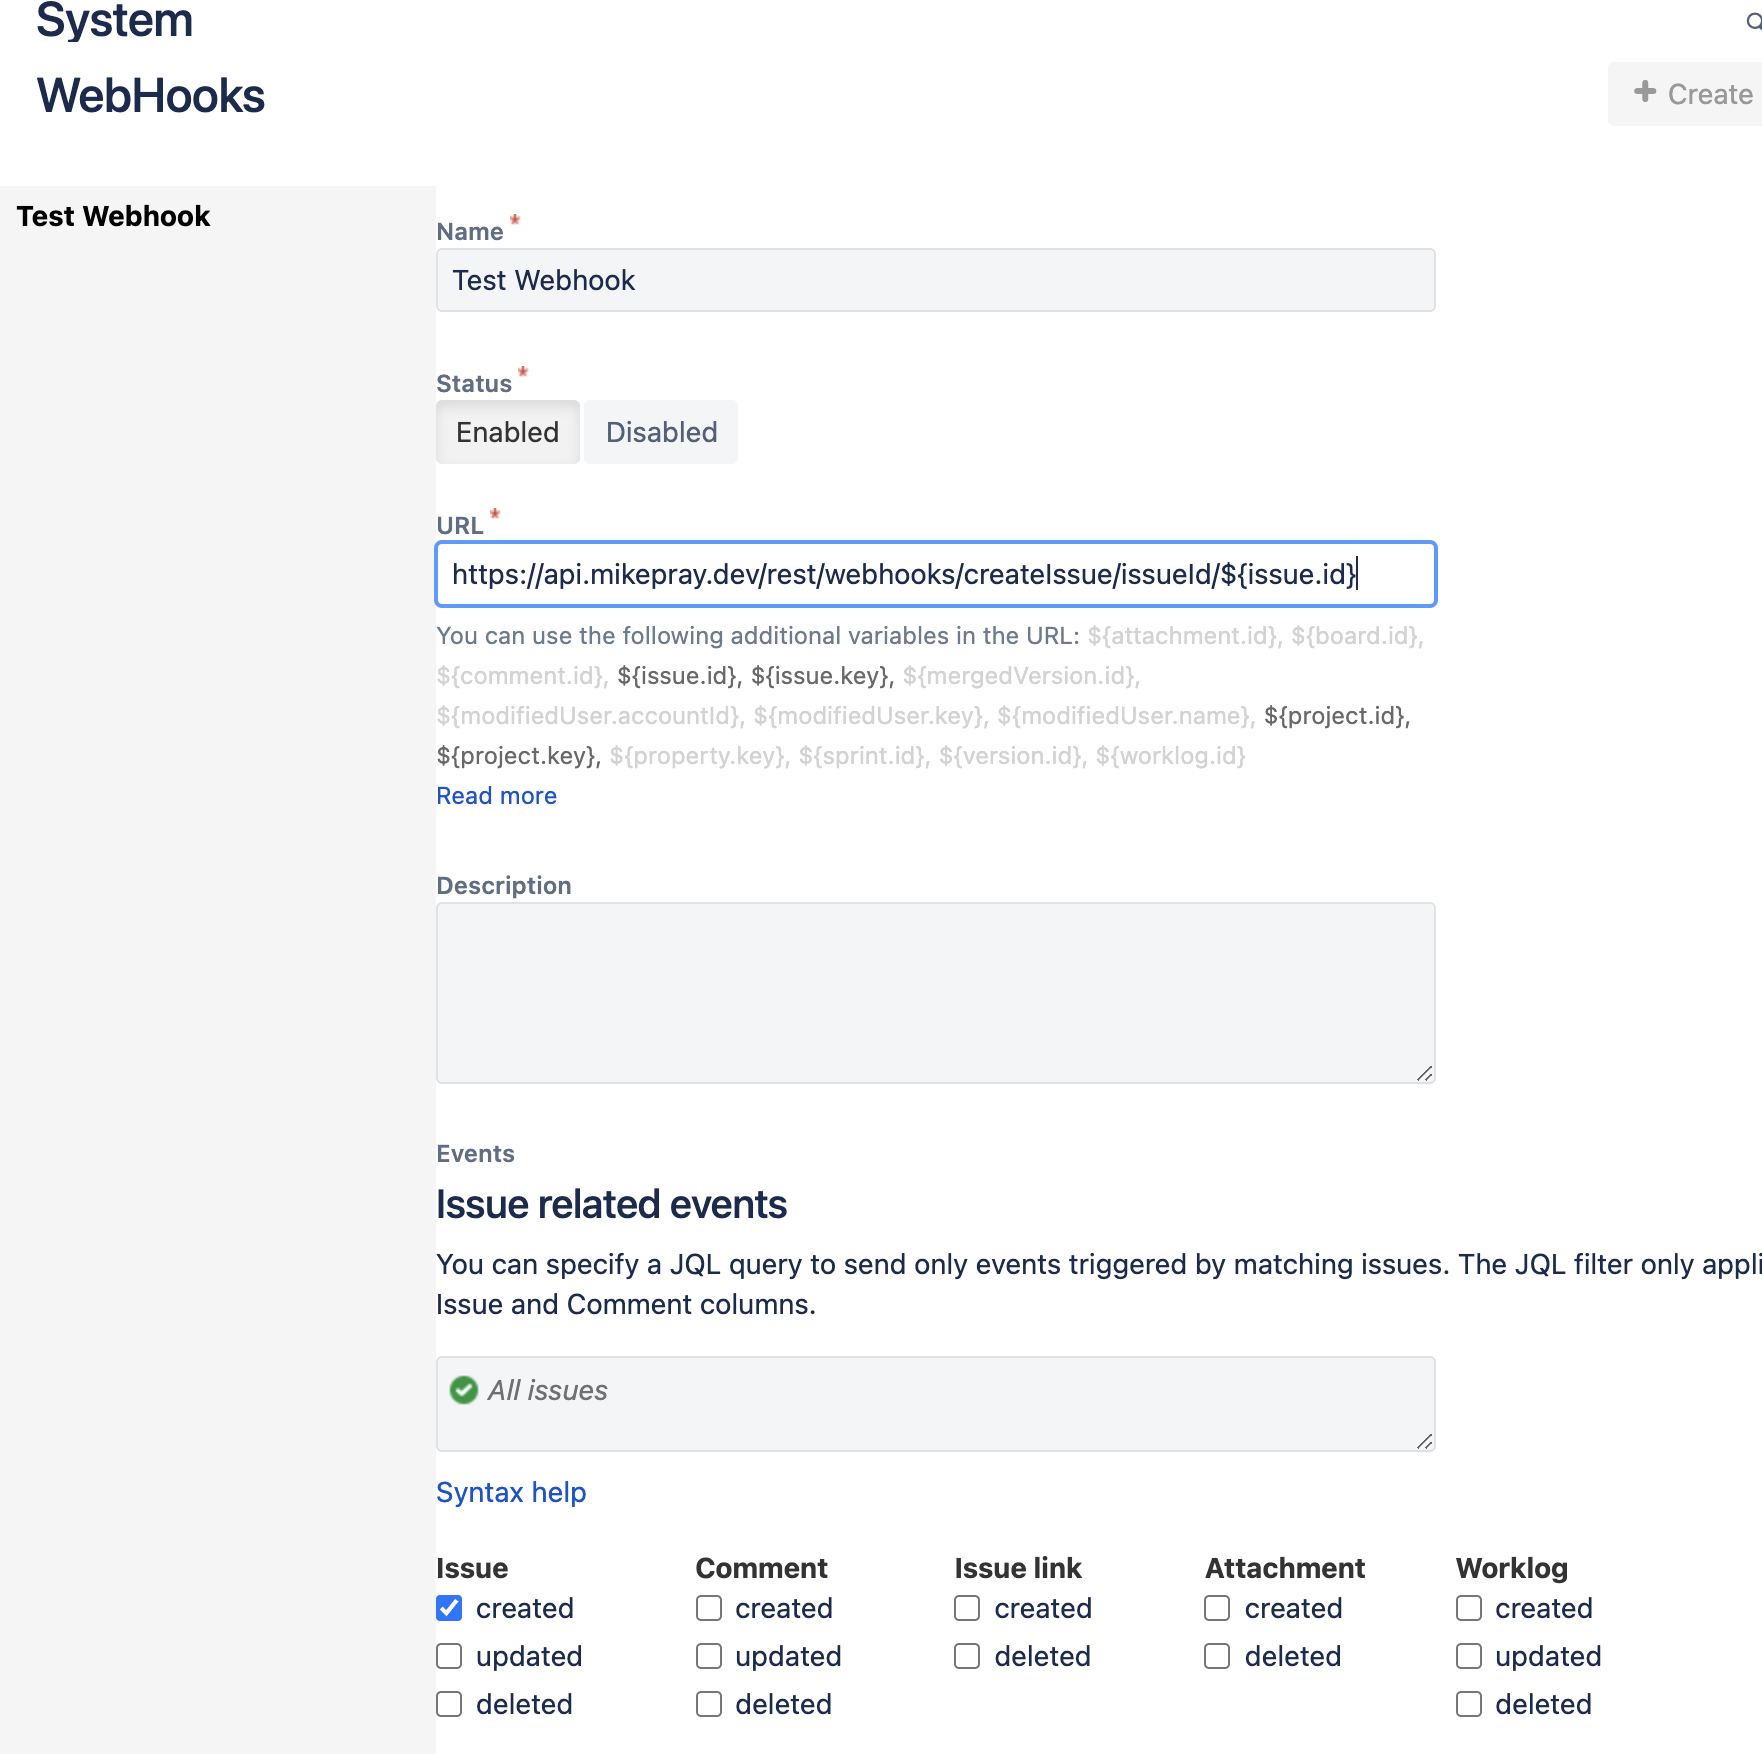Click the Name input field
1762x1754 pixels.
coord(936,280)
